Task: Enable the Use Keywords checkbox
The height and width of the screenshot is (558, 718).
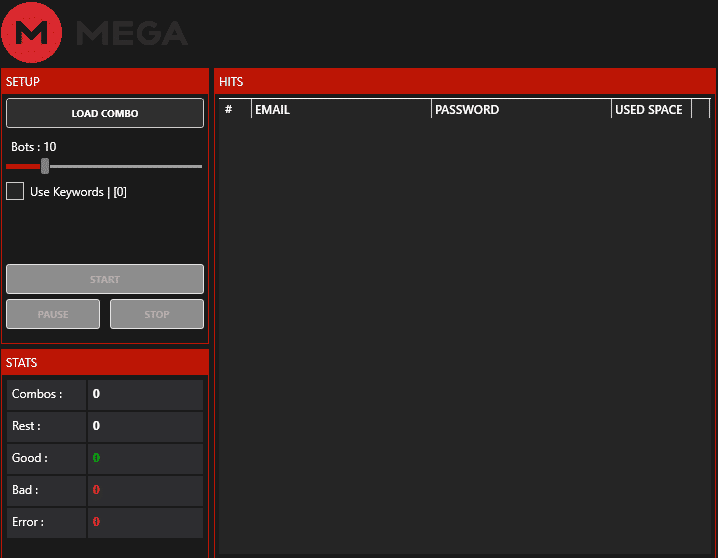Action: tap(15, 191)
